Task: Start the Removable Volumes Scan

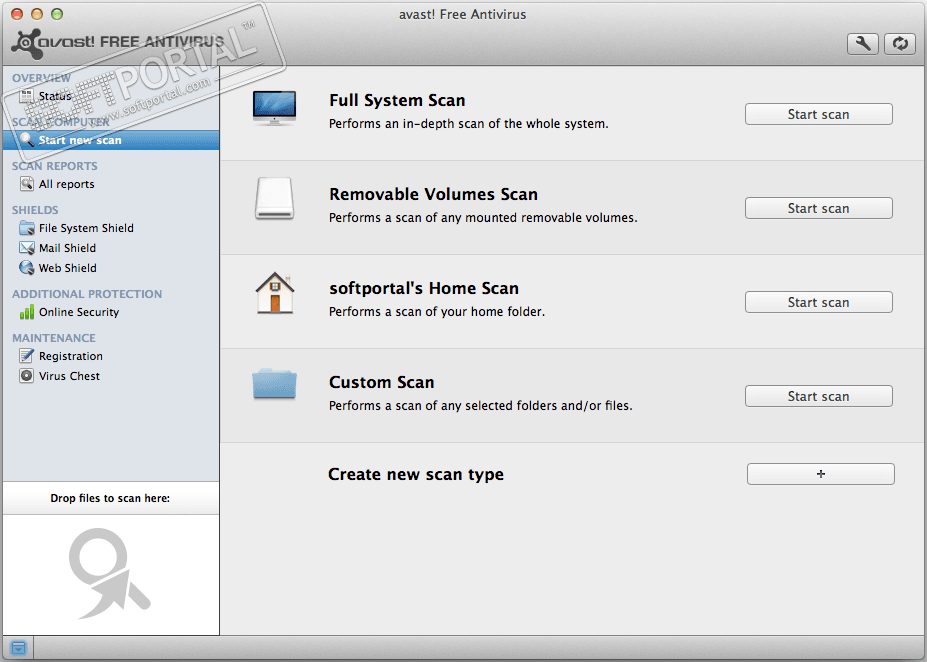Action: (x=819, y=208)
